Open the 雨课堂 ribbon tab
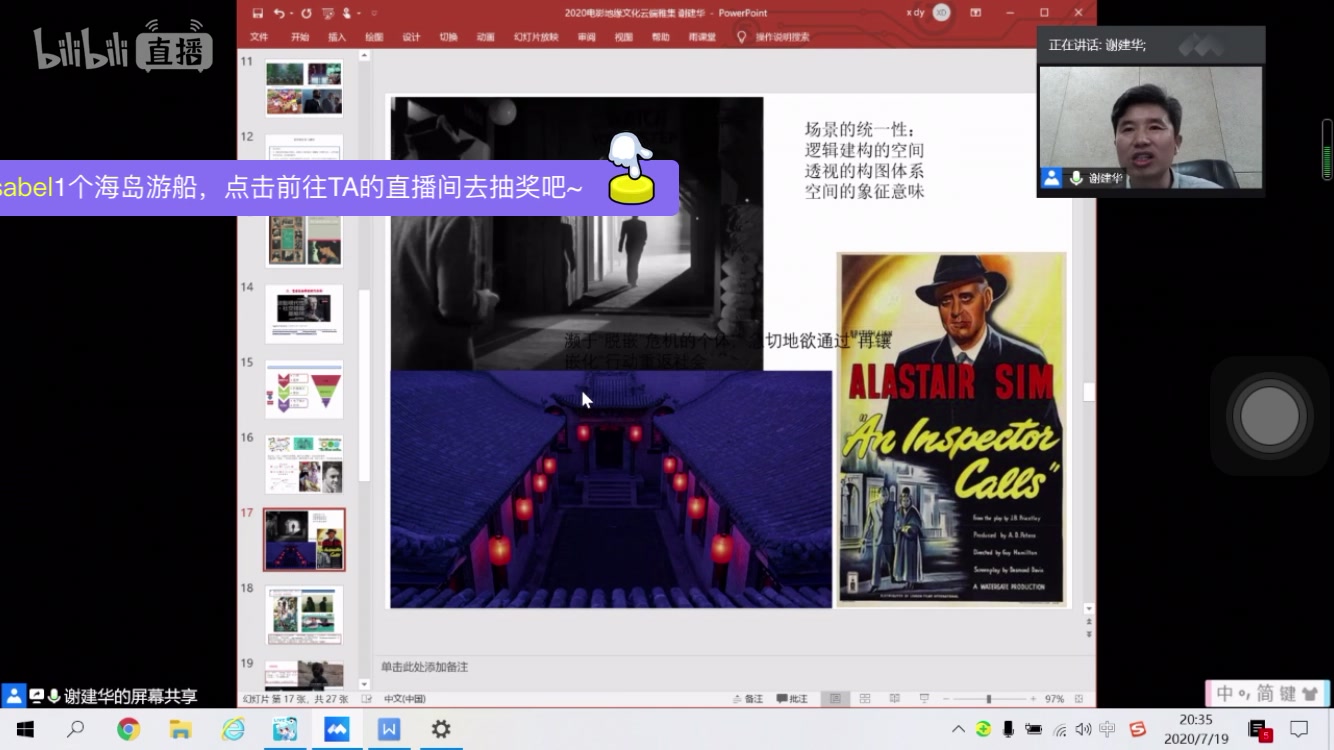1334x750 pixels. 702,37
